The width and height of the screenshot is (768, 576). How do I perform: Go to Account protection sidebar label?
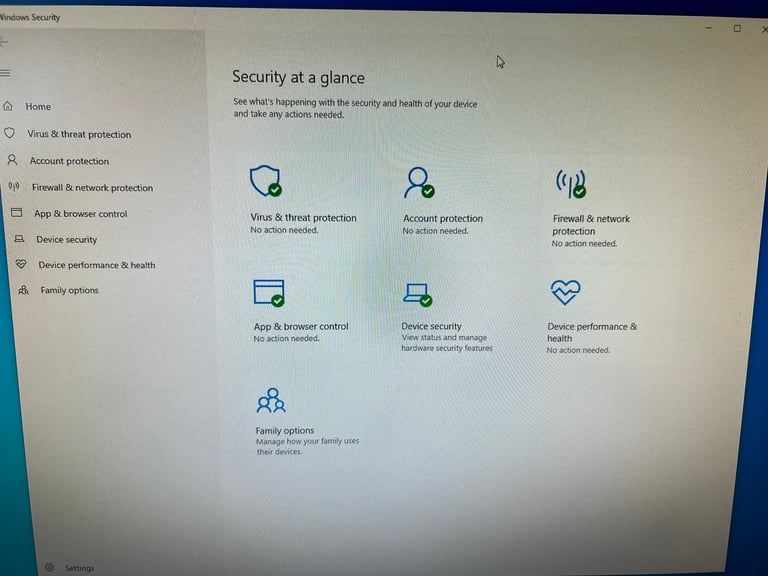[x=70, y=161]
